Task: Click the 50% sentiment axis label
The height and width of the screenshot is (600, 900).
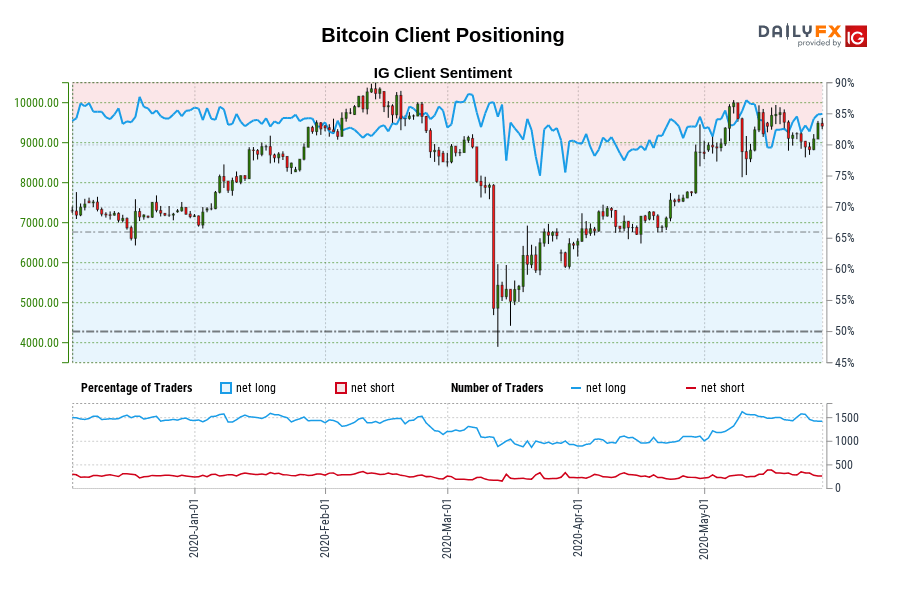Action: pos(844,331)
